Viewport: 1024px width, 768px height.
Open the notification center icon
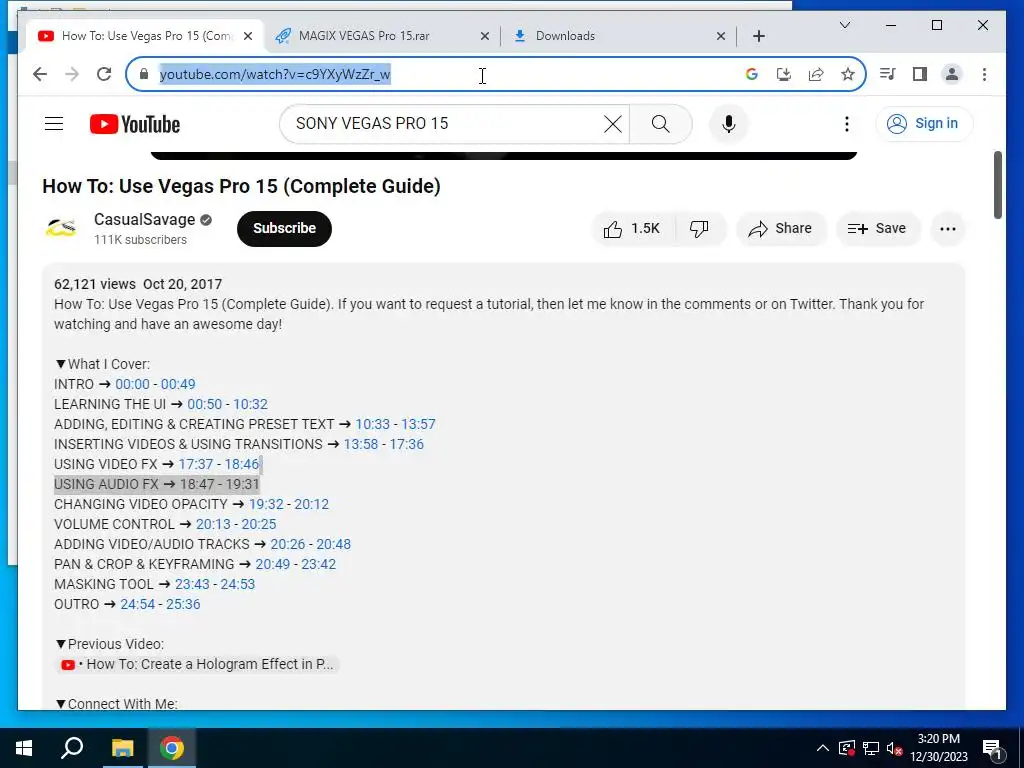point(992,749)
